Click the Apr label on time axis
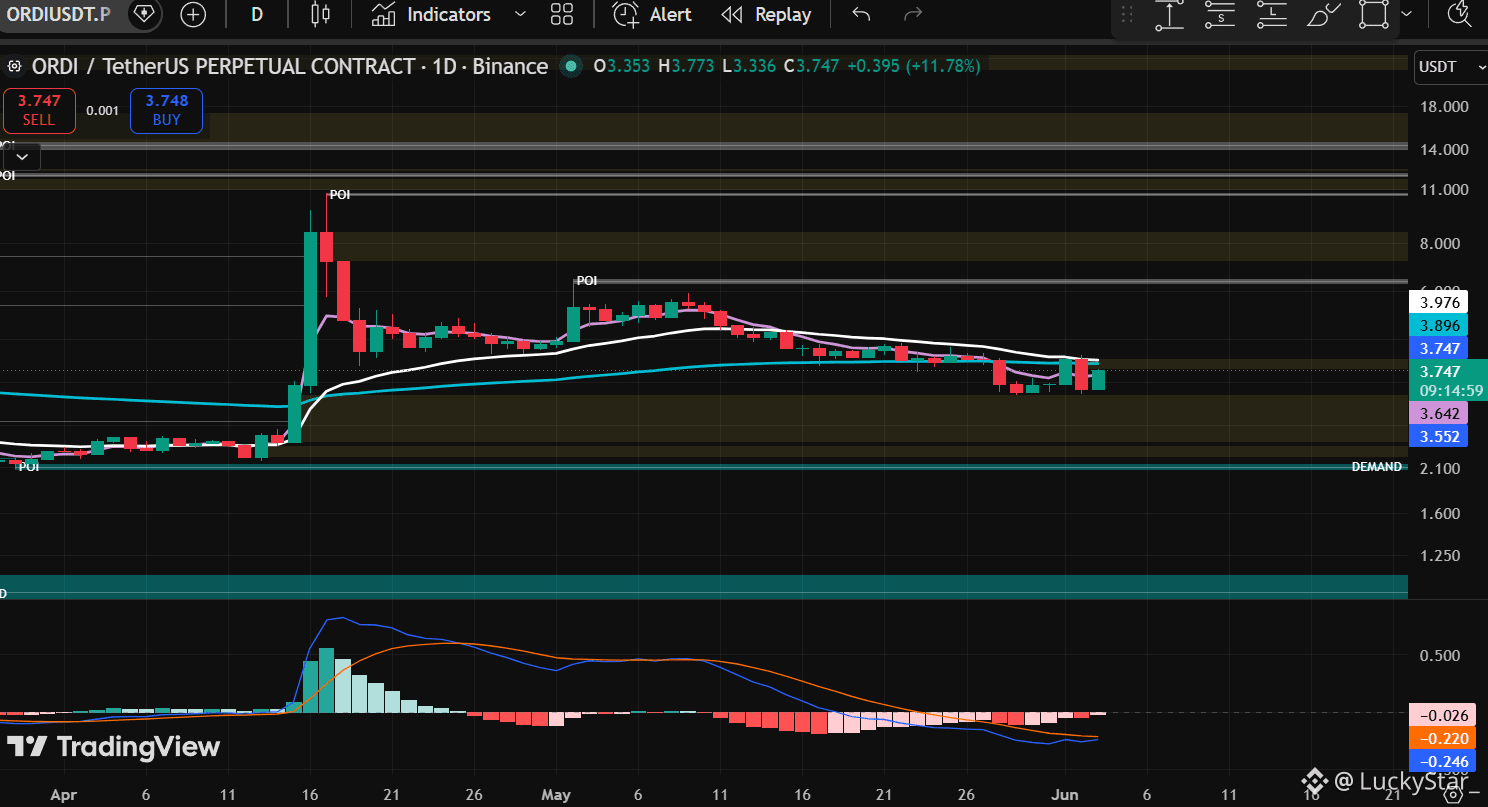 (x=62, y=794)
